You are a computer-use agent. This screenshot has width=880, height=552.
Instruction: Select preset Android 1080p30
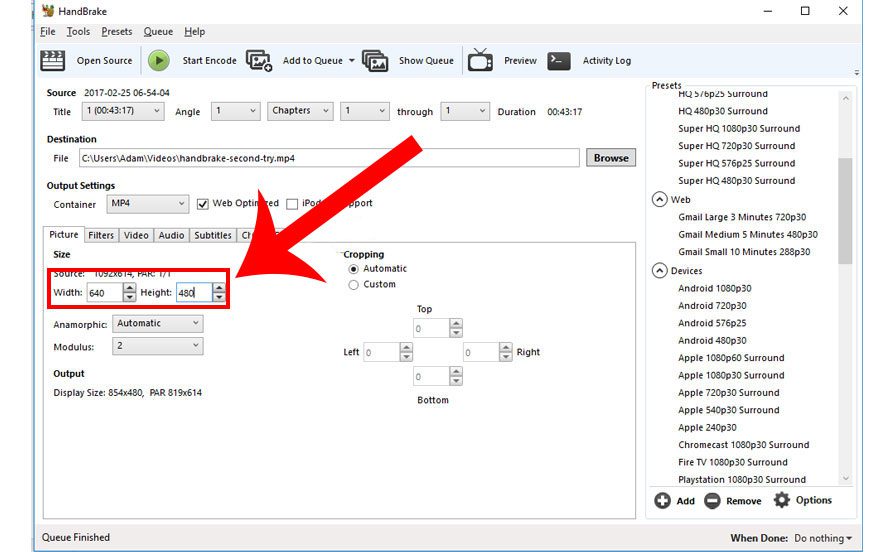714,288
